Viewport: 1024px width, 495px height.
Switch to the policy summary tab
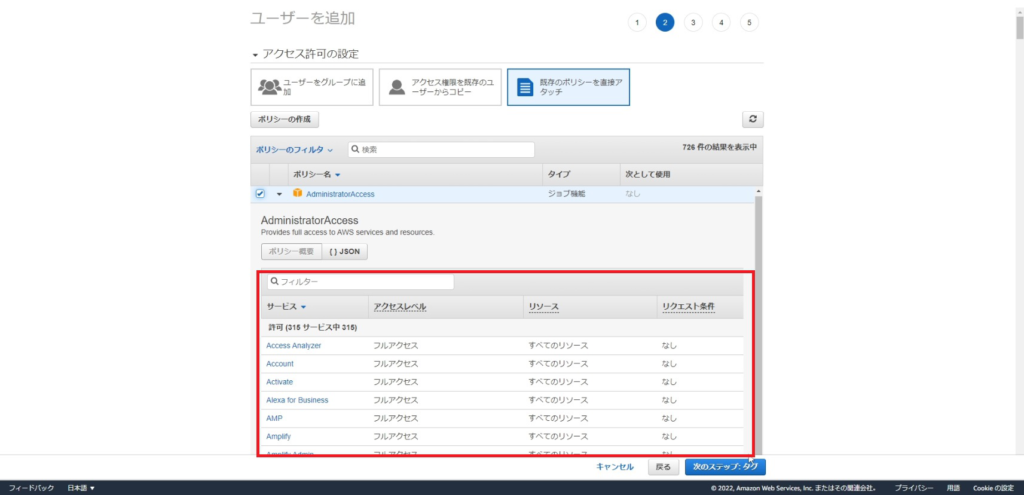pyautogui.click(x=291, y=252)
